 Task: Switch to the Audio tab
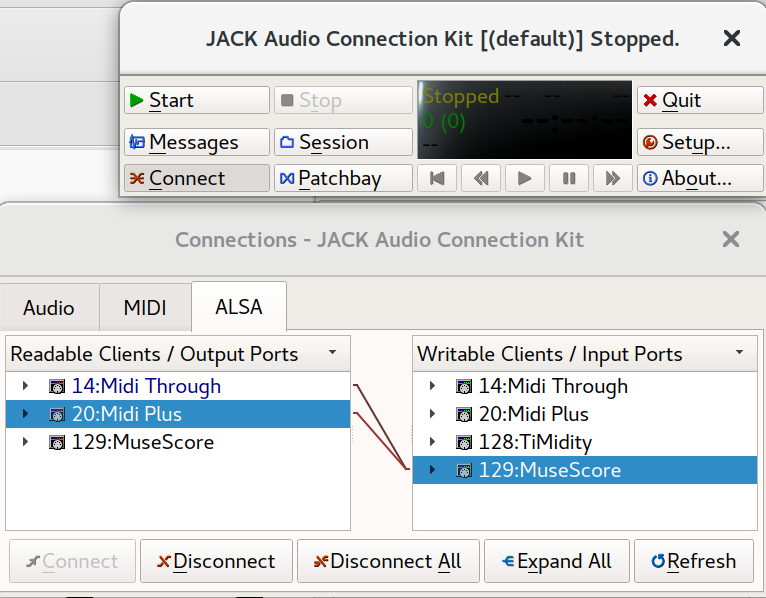(x=49, y=308)
